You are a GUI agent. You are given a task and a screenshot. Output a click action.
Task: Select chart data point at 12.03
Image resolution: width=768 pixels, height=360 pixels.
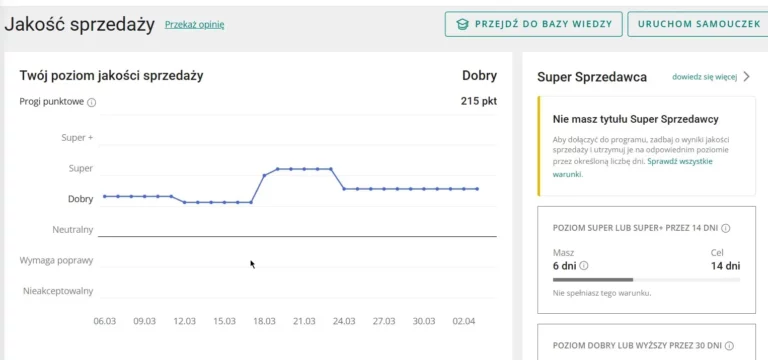pos(185,202)
